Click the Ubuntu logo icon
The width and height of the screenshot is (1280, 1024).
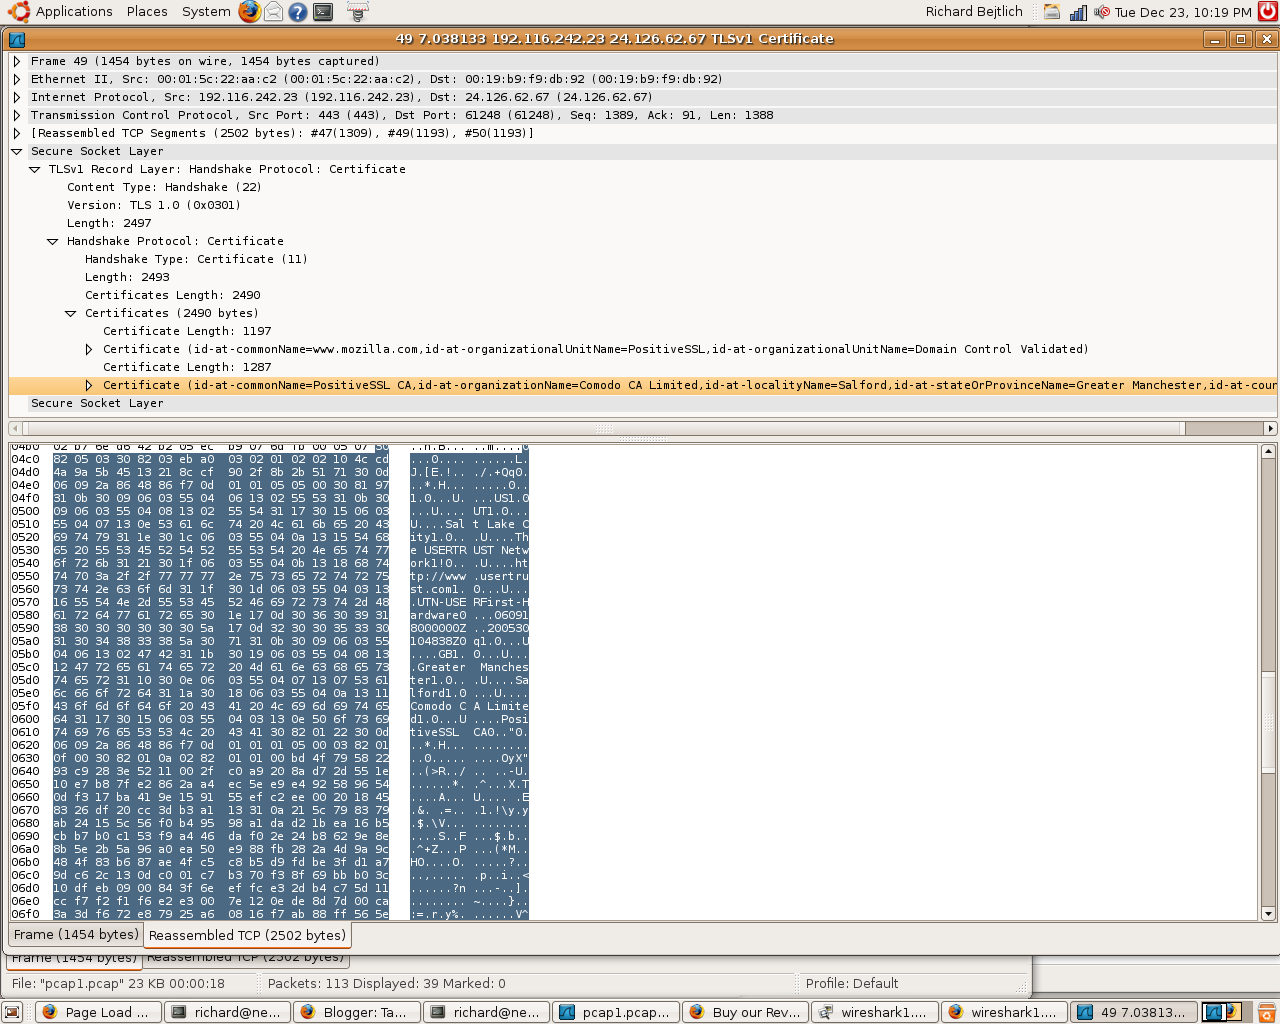[19, 12]
